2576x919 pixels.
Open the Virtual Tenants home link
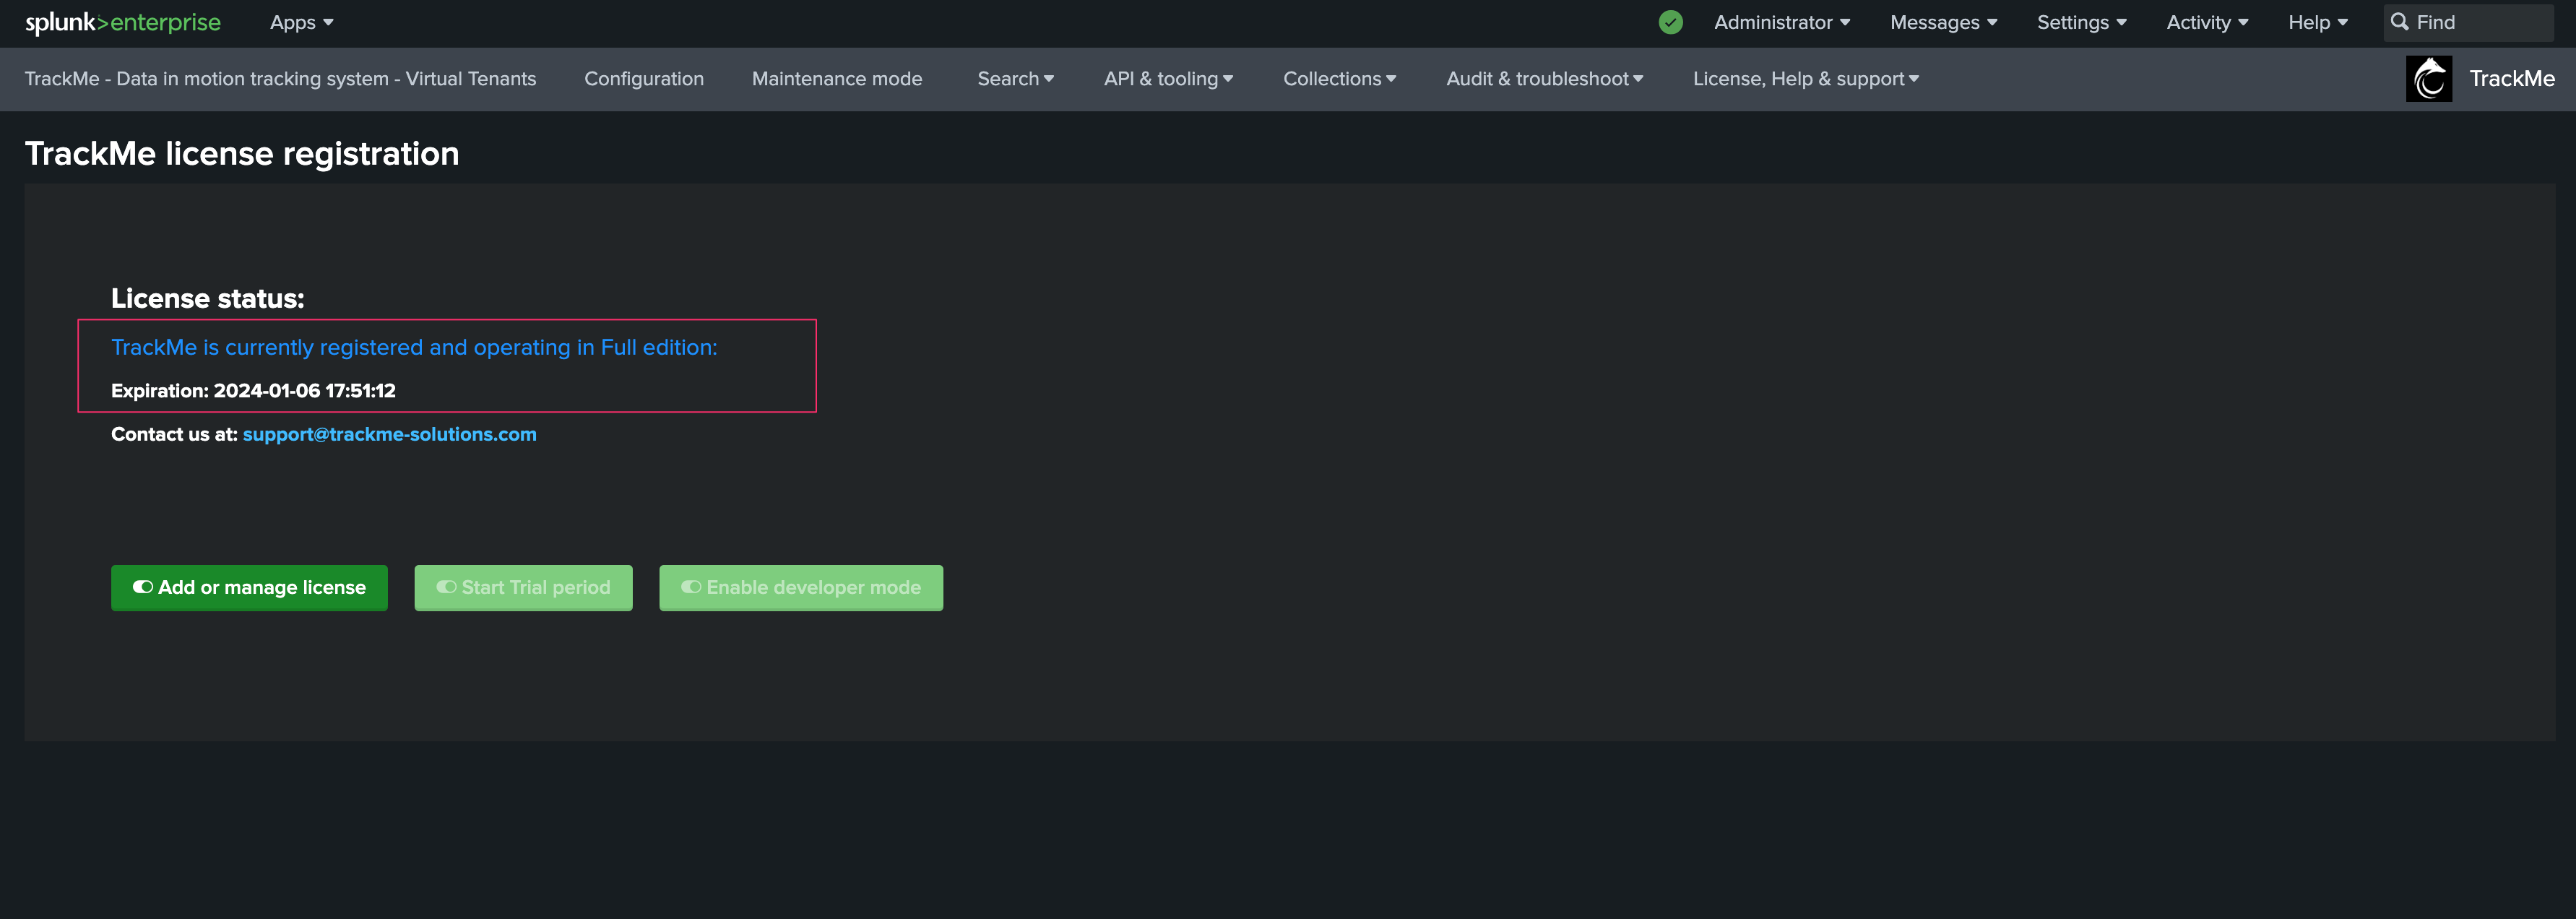pyautogui.click(x=280, y=79)
